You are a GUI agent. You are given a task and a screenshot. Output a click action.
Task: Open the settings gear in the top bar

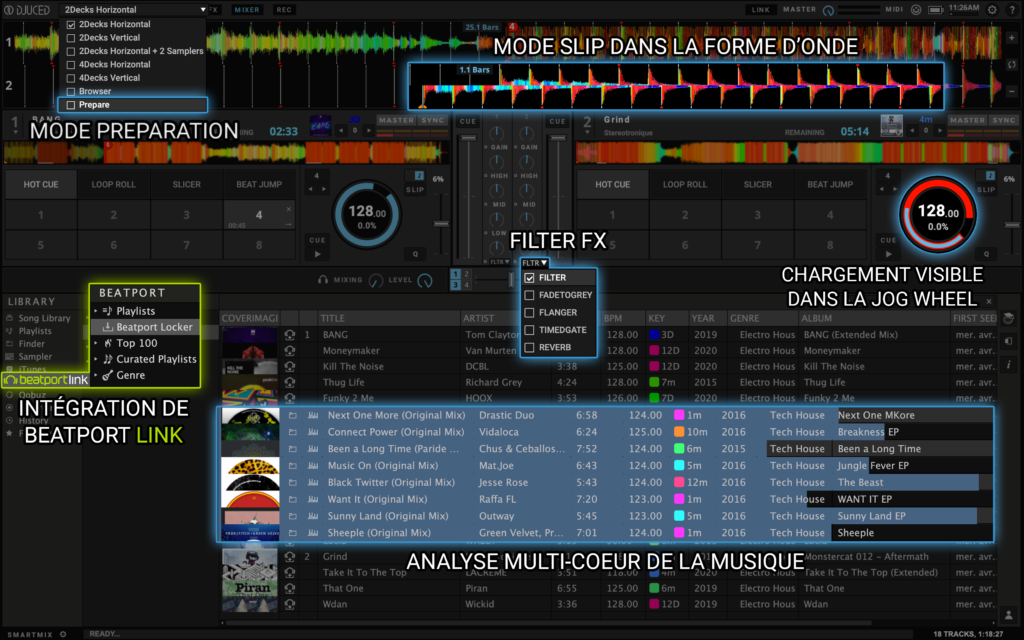992,9
